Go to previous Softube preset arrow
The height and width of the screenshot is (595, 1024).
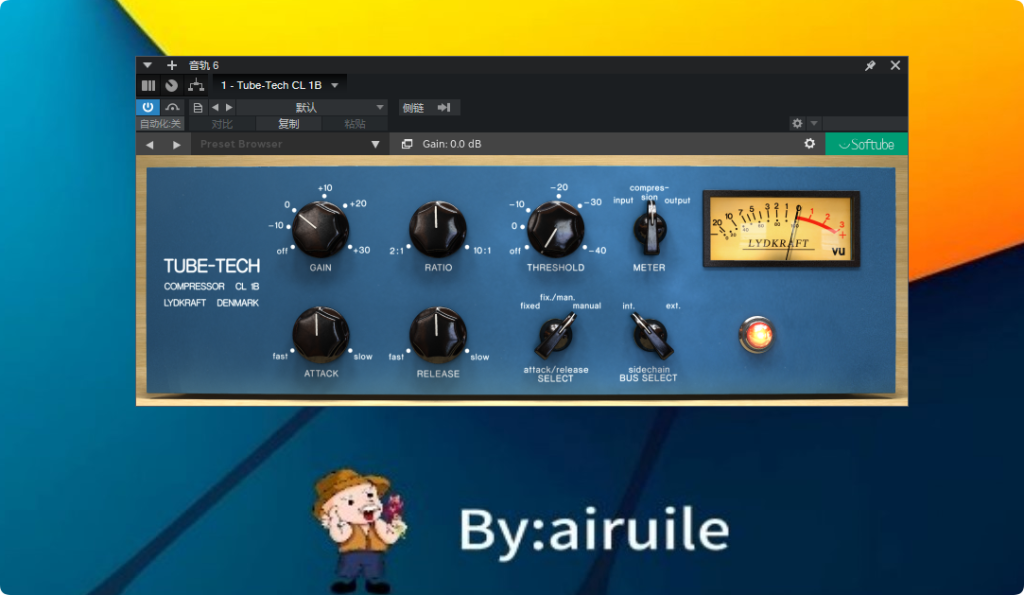(x=150, y=145)
